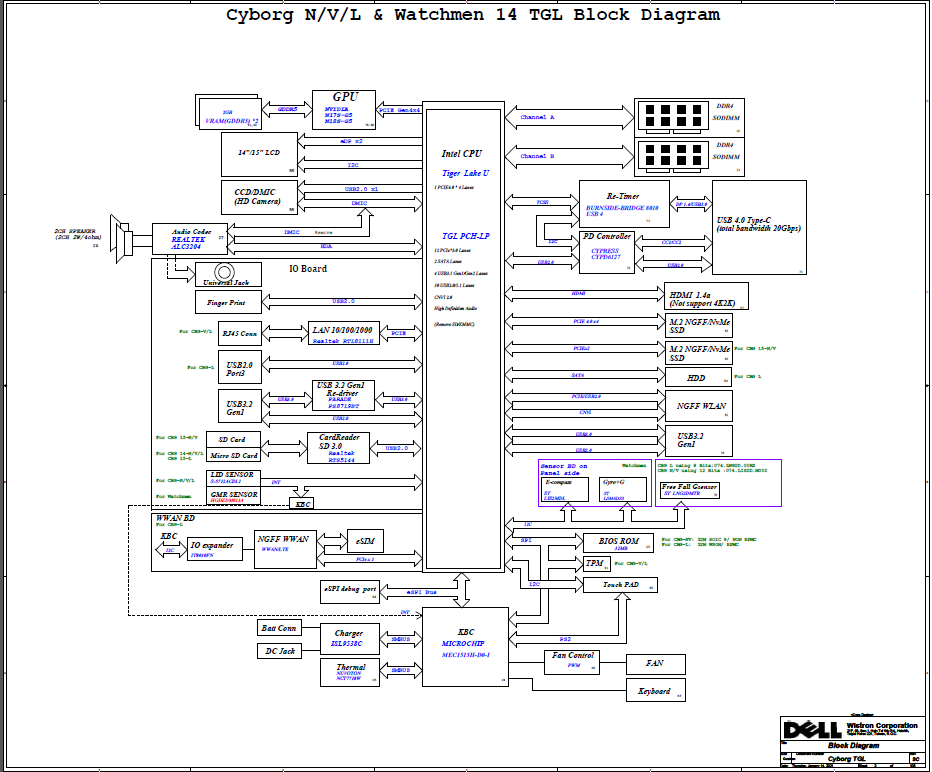Select the 'eSPI Bus' arrow label

point(421,592)
